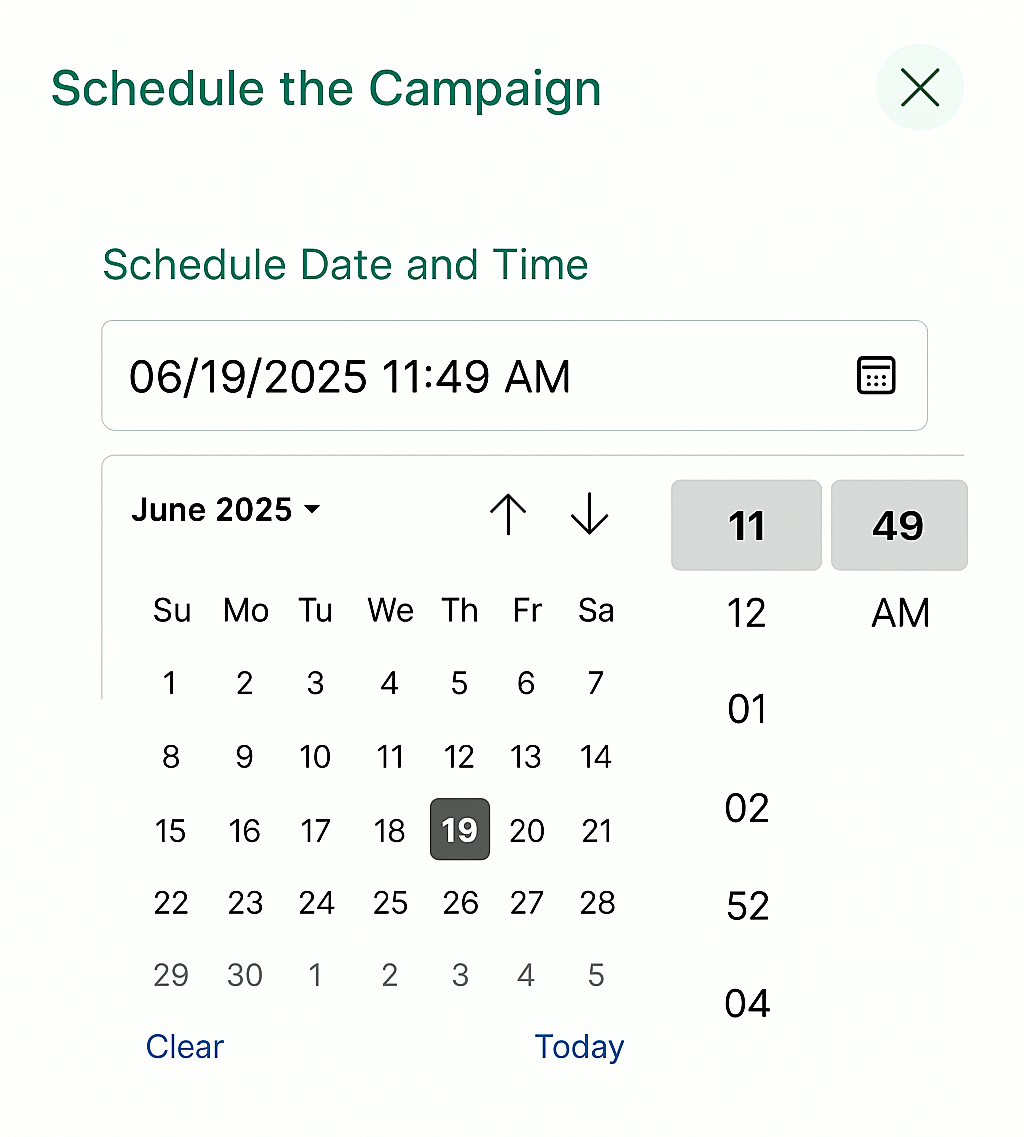
Task: Go to previous month with up arrow
Action: click(508, 514)
